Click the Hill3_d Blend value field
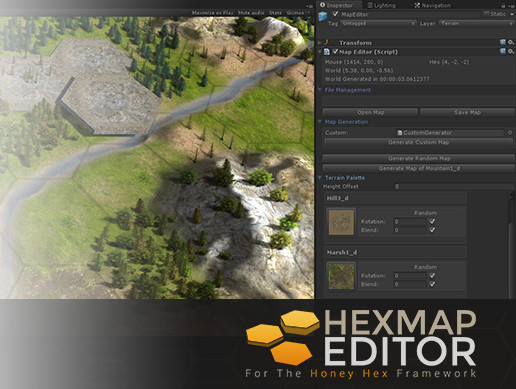The height and width of the screenshot is (389, 516). point(410,230)
